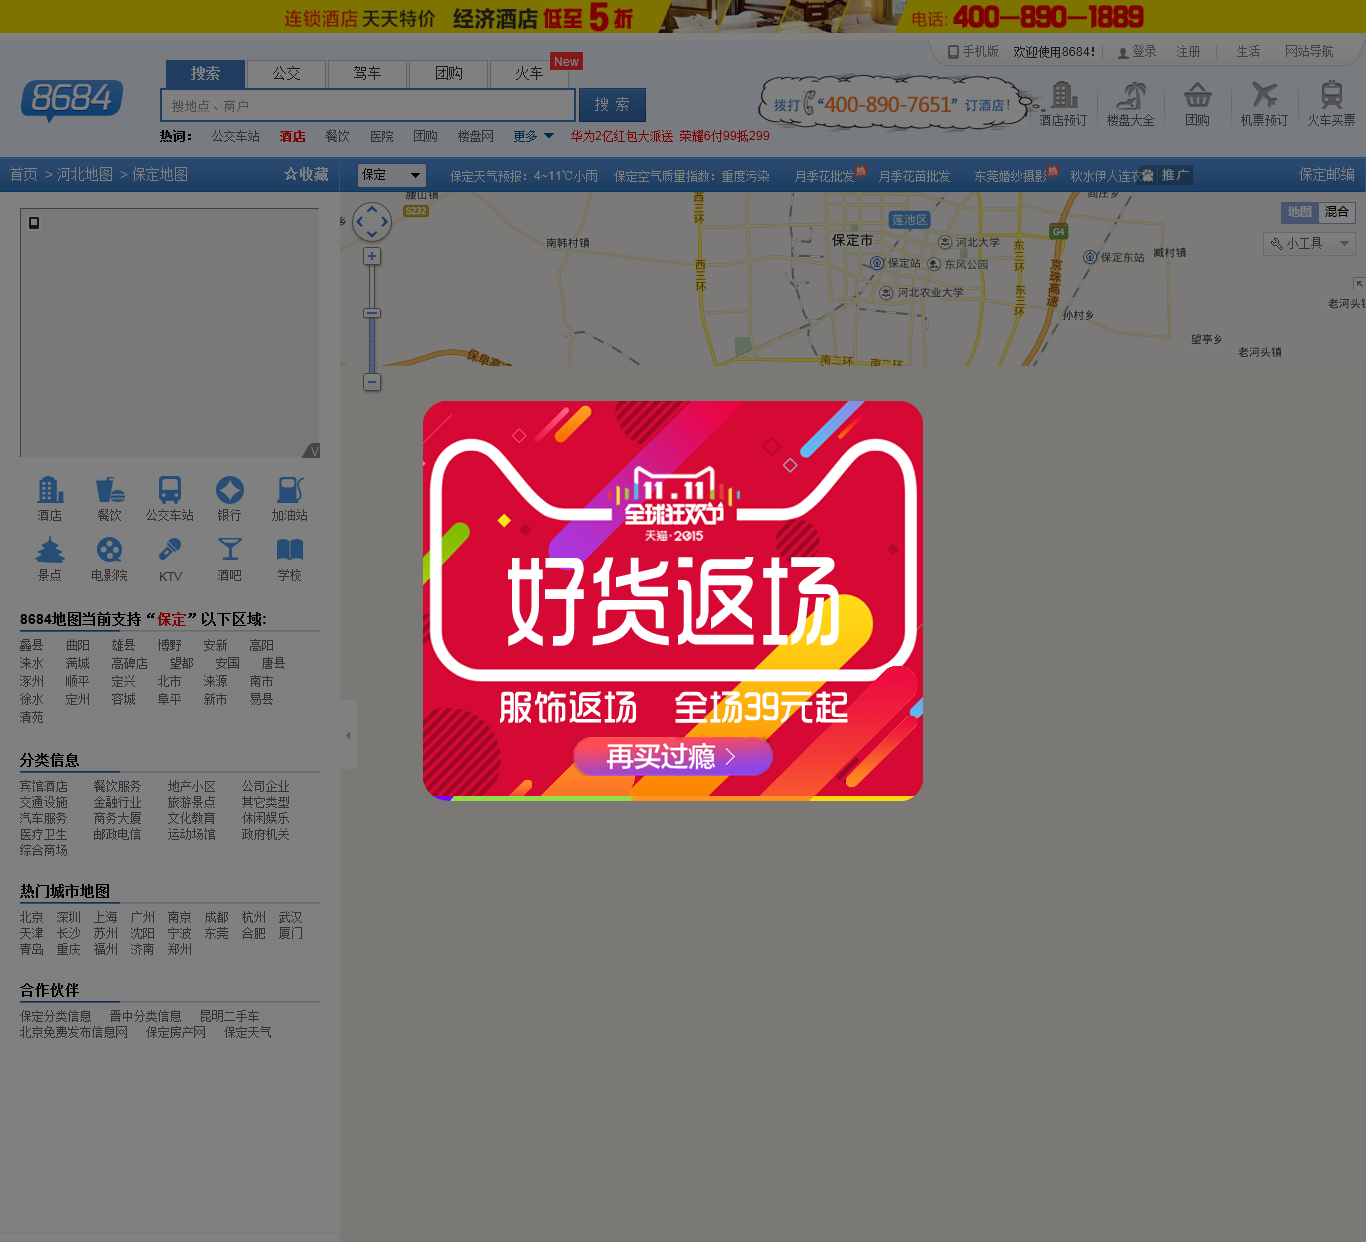Switch to the 公交 tab
The height and width of the screenshot is (1242, 1366).
[x=287, y=73]
